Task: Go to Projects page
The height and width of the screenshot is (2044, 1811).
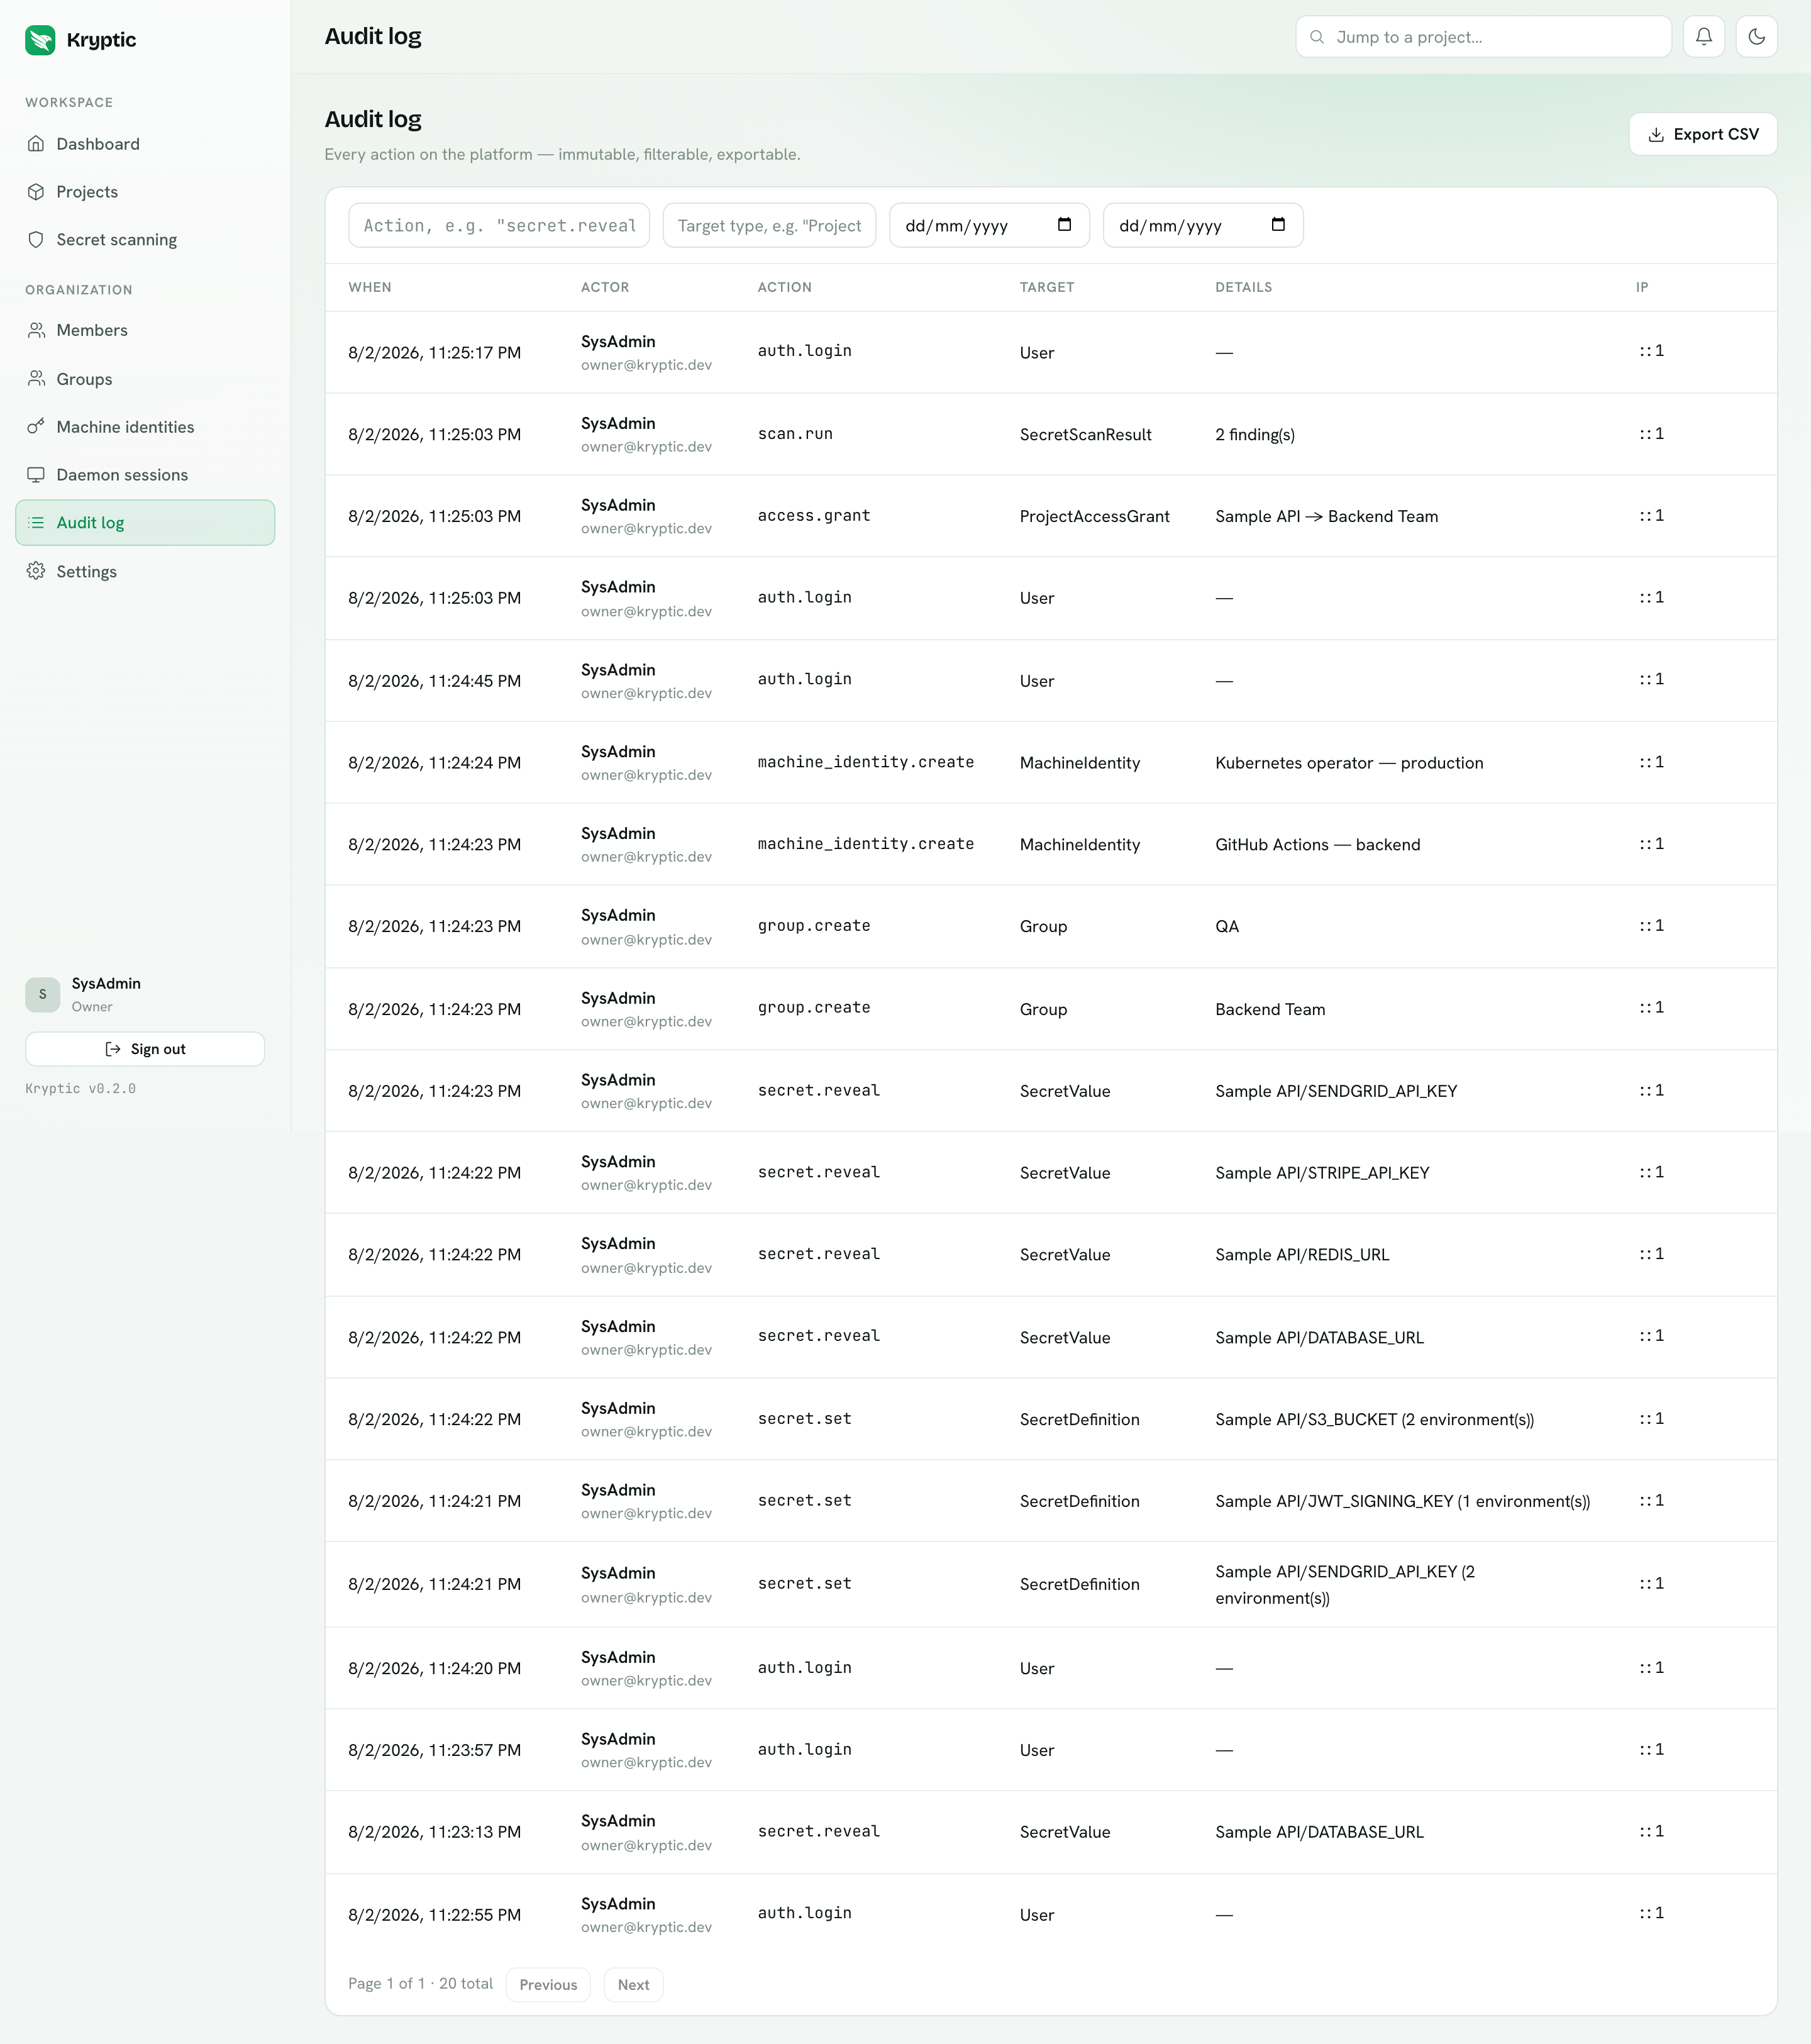Action: (x=145, y=192)
